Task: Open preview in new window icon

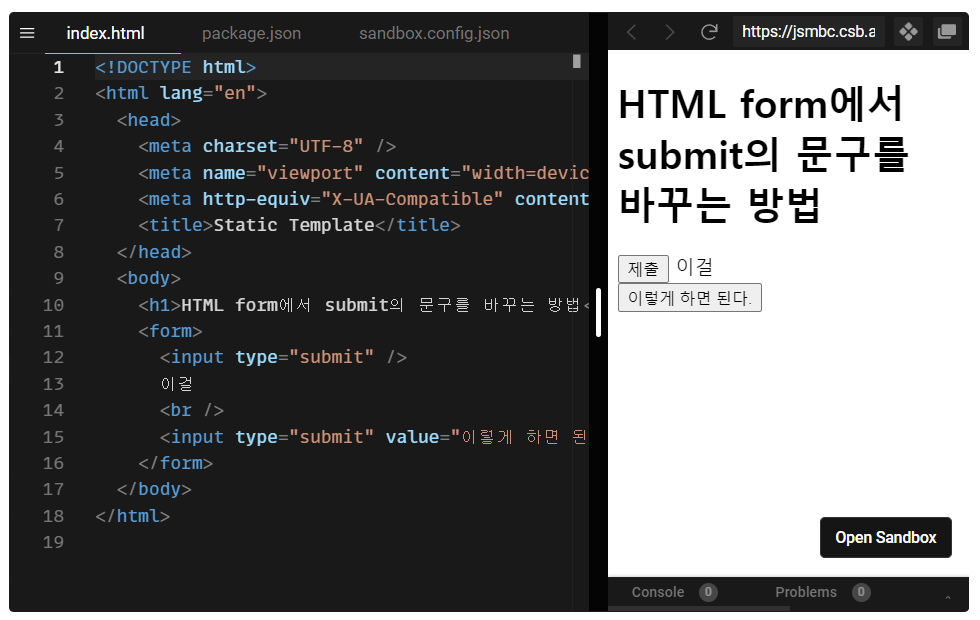Action: click(947, 31)
